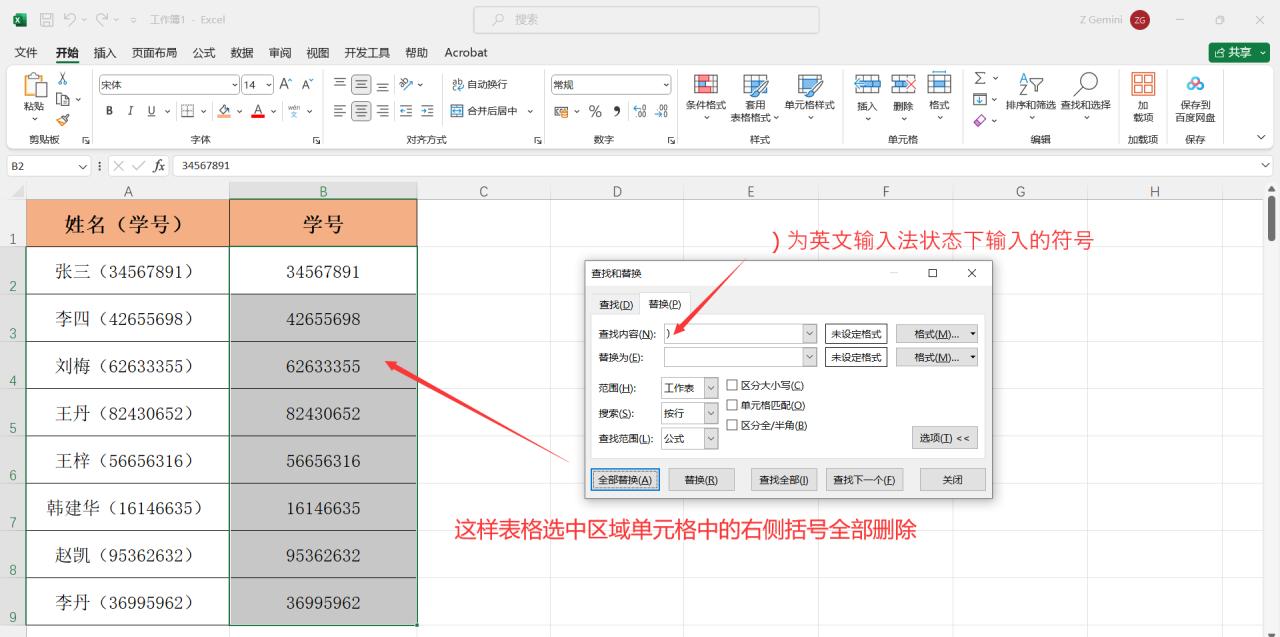Open 条件格式 conditional formatting
The width and height of the screenshot is (1280, 637).
tap(706, 95)
